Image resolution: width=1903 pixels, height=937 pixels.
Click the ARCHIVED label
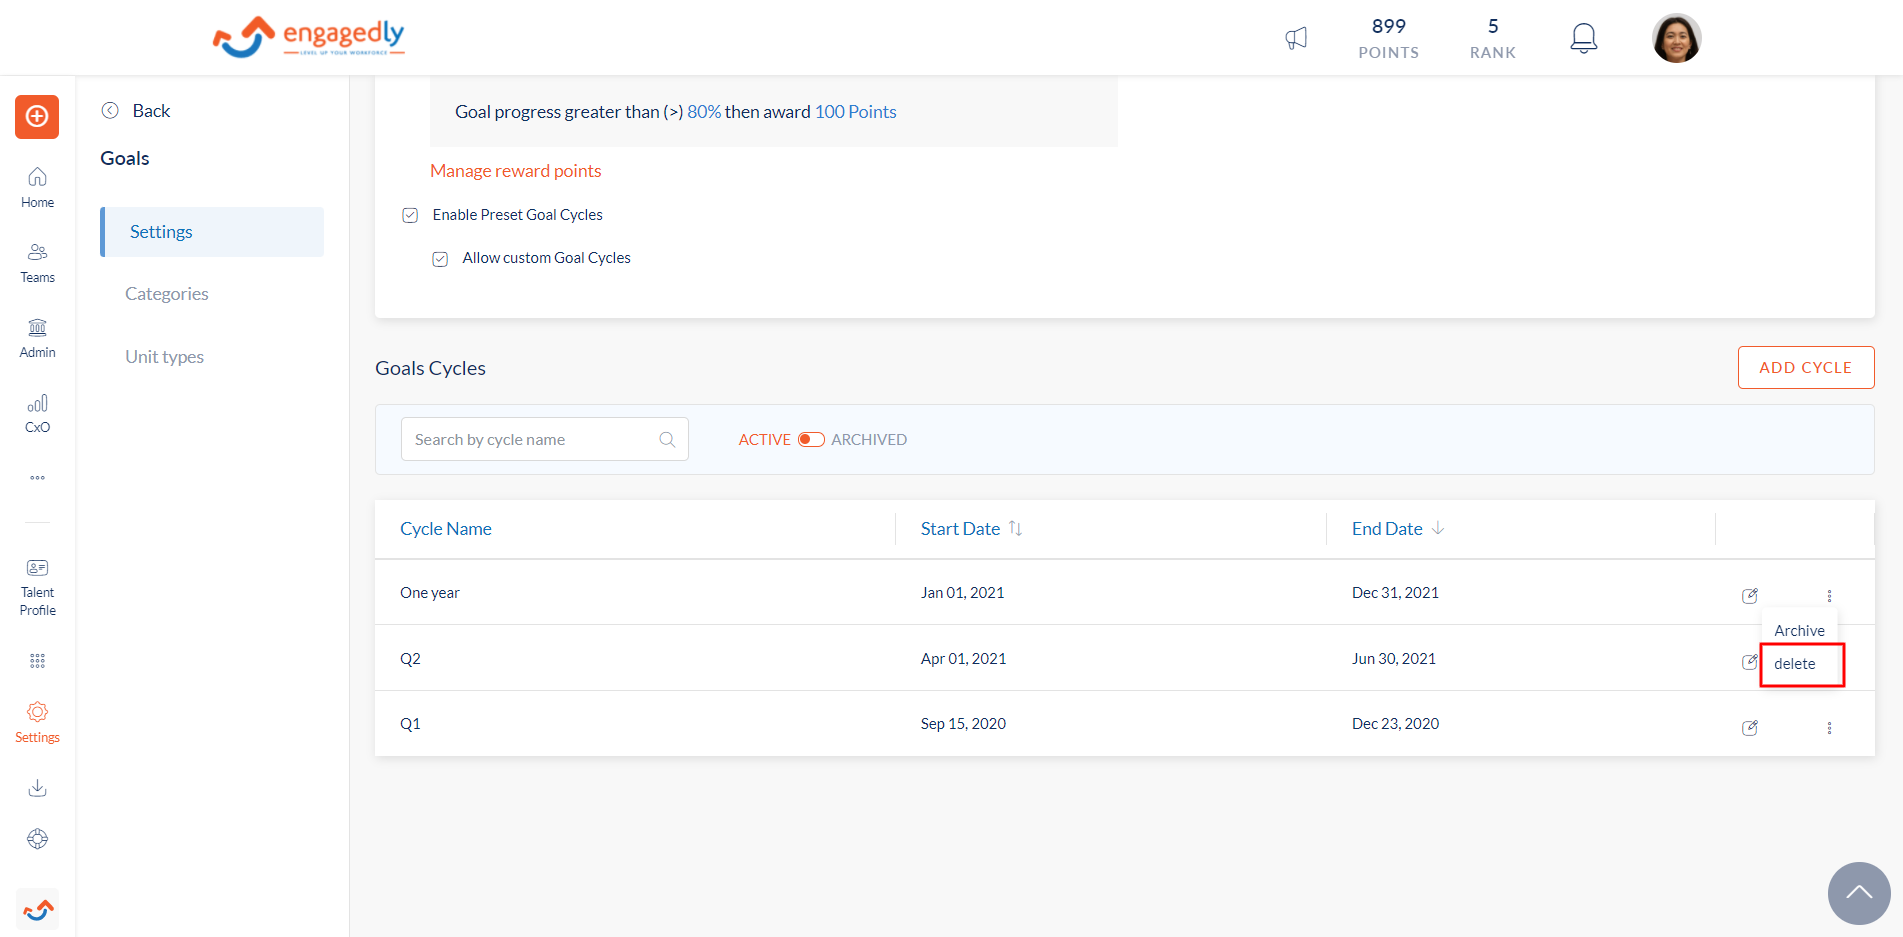[x=869, y=439]
